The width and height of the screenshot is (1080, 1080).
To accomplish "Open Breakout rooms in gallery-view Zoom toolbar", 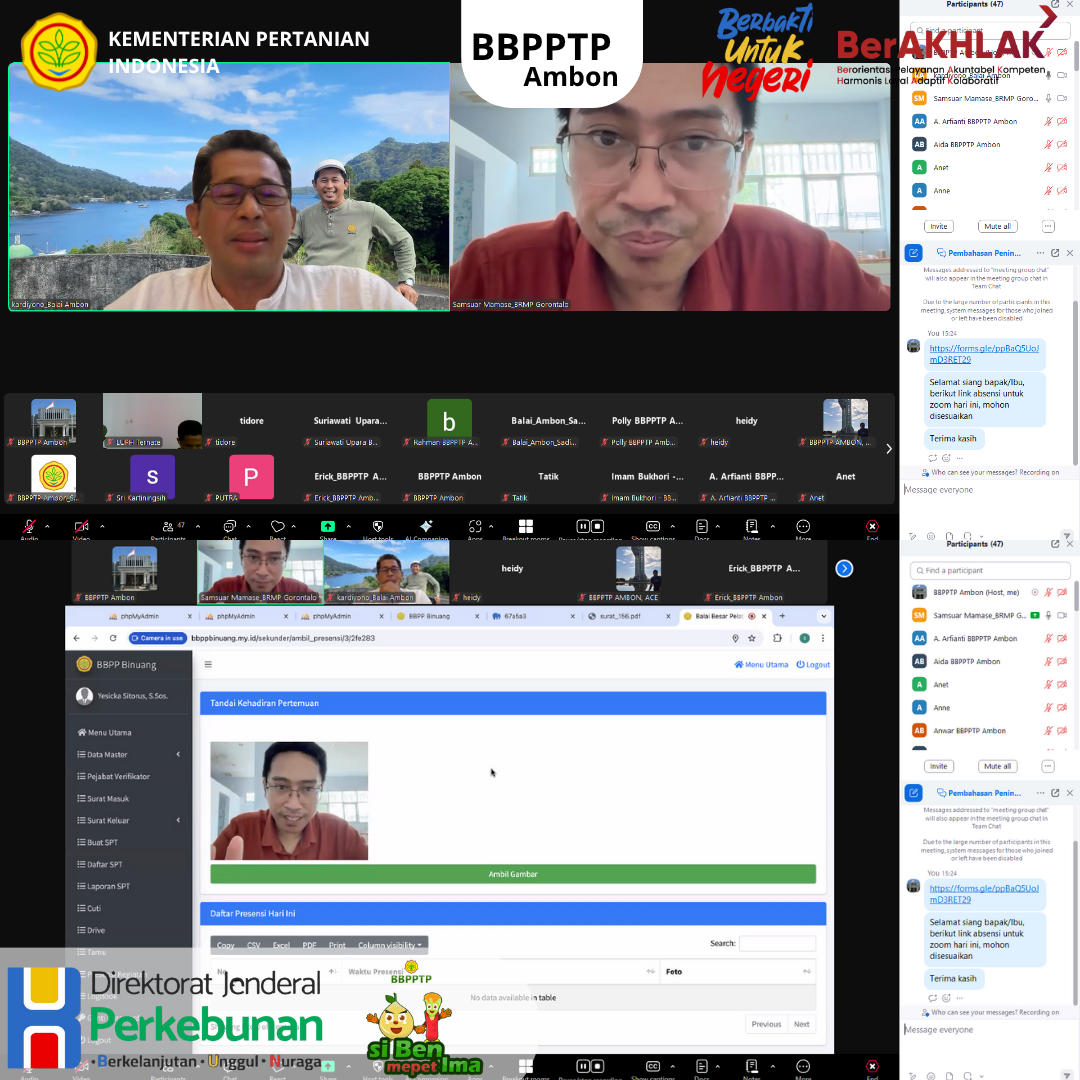I will (x=526, y=527).
